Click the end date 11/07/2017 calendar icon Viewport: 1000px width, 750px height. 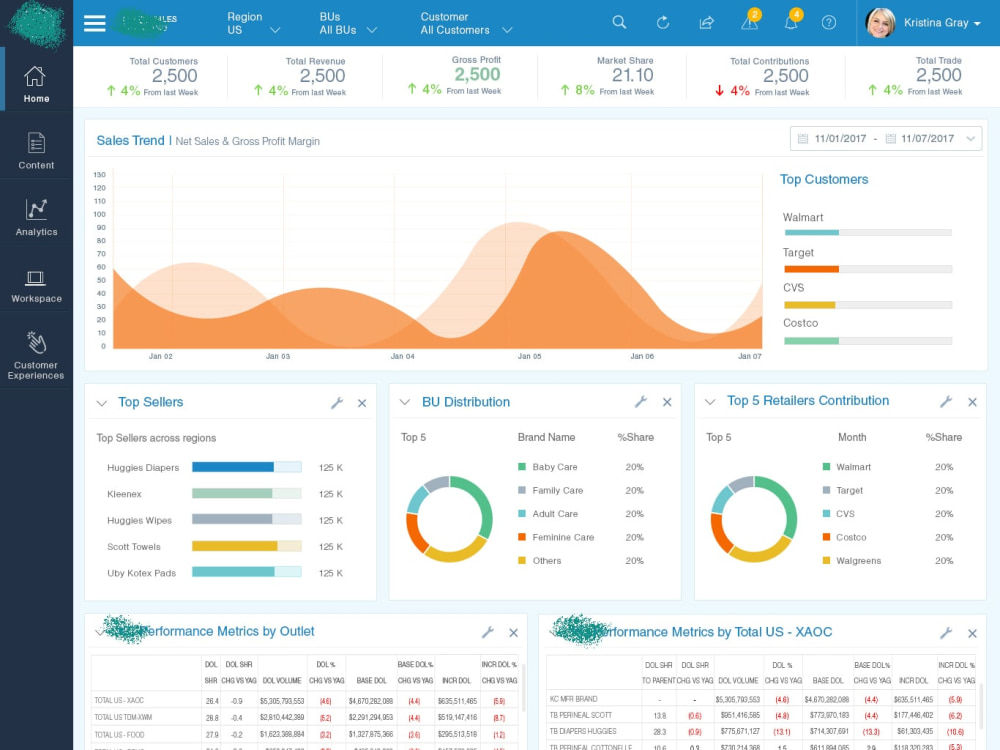point(890,138)
